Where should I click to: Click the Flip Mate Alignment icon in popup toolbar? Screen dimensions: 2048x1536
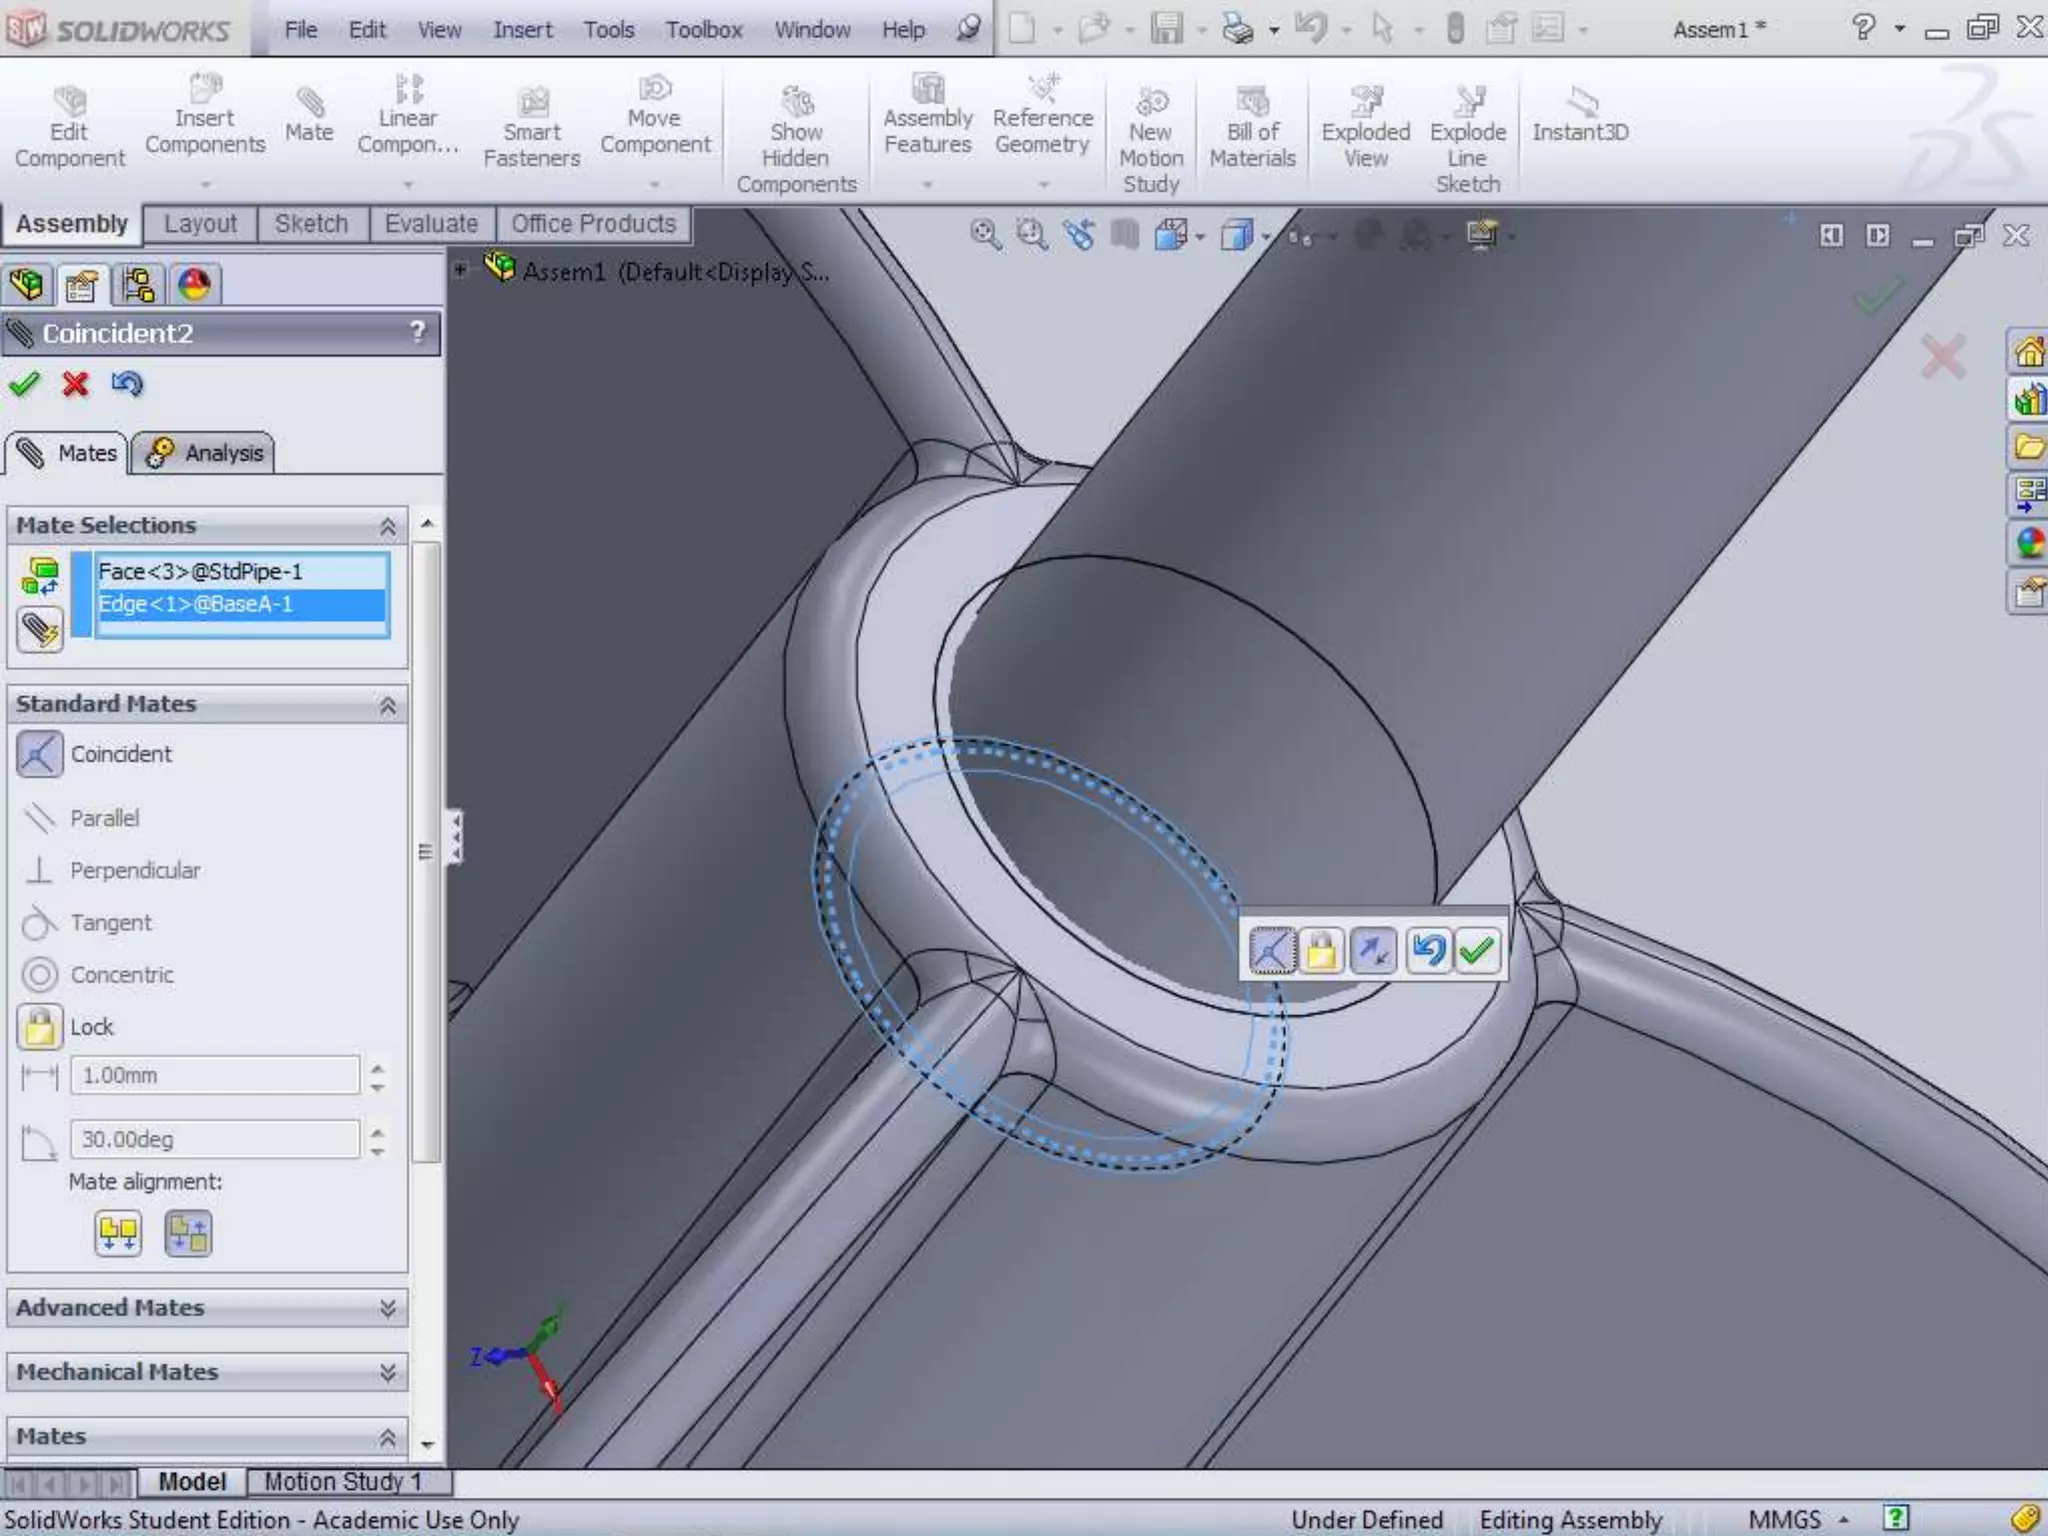click(1373, 951)
